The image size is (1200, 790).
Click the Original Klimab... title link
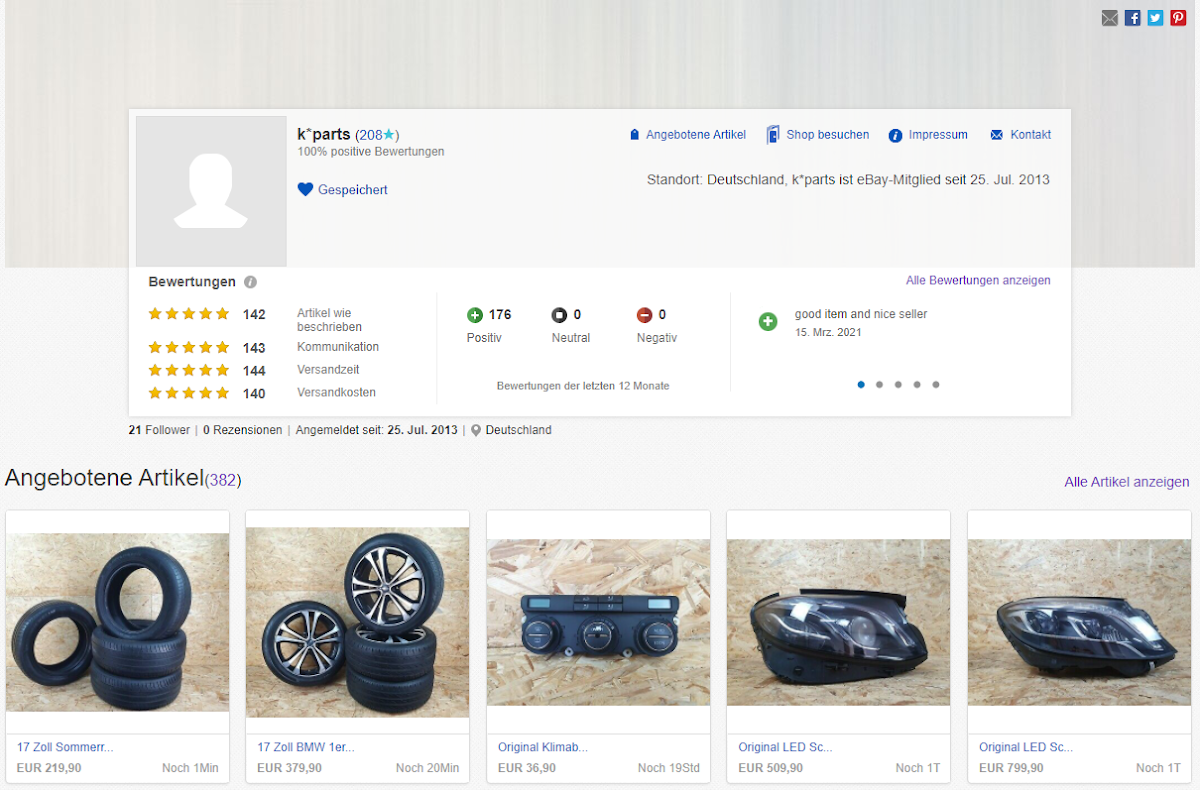pyautogui.click(x=543, y=747)
